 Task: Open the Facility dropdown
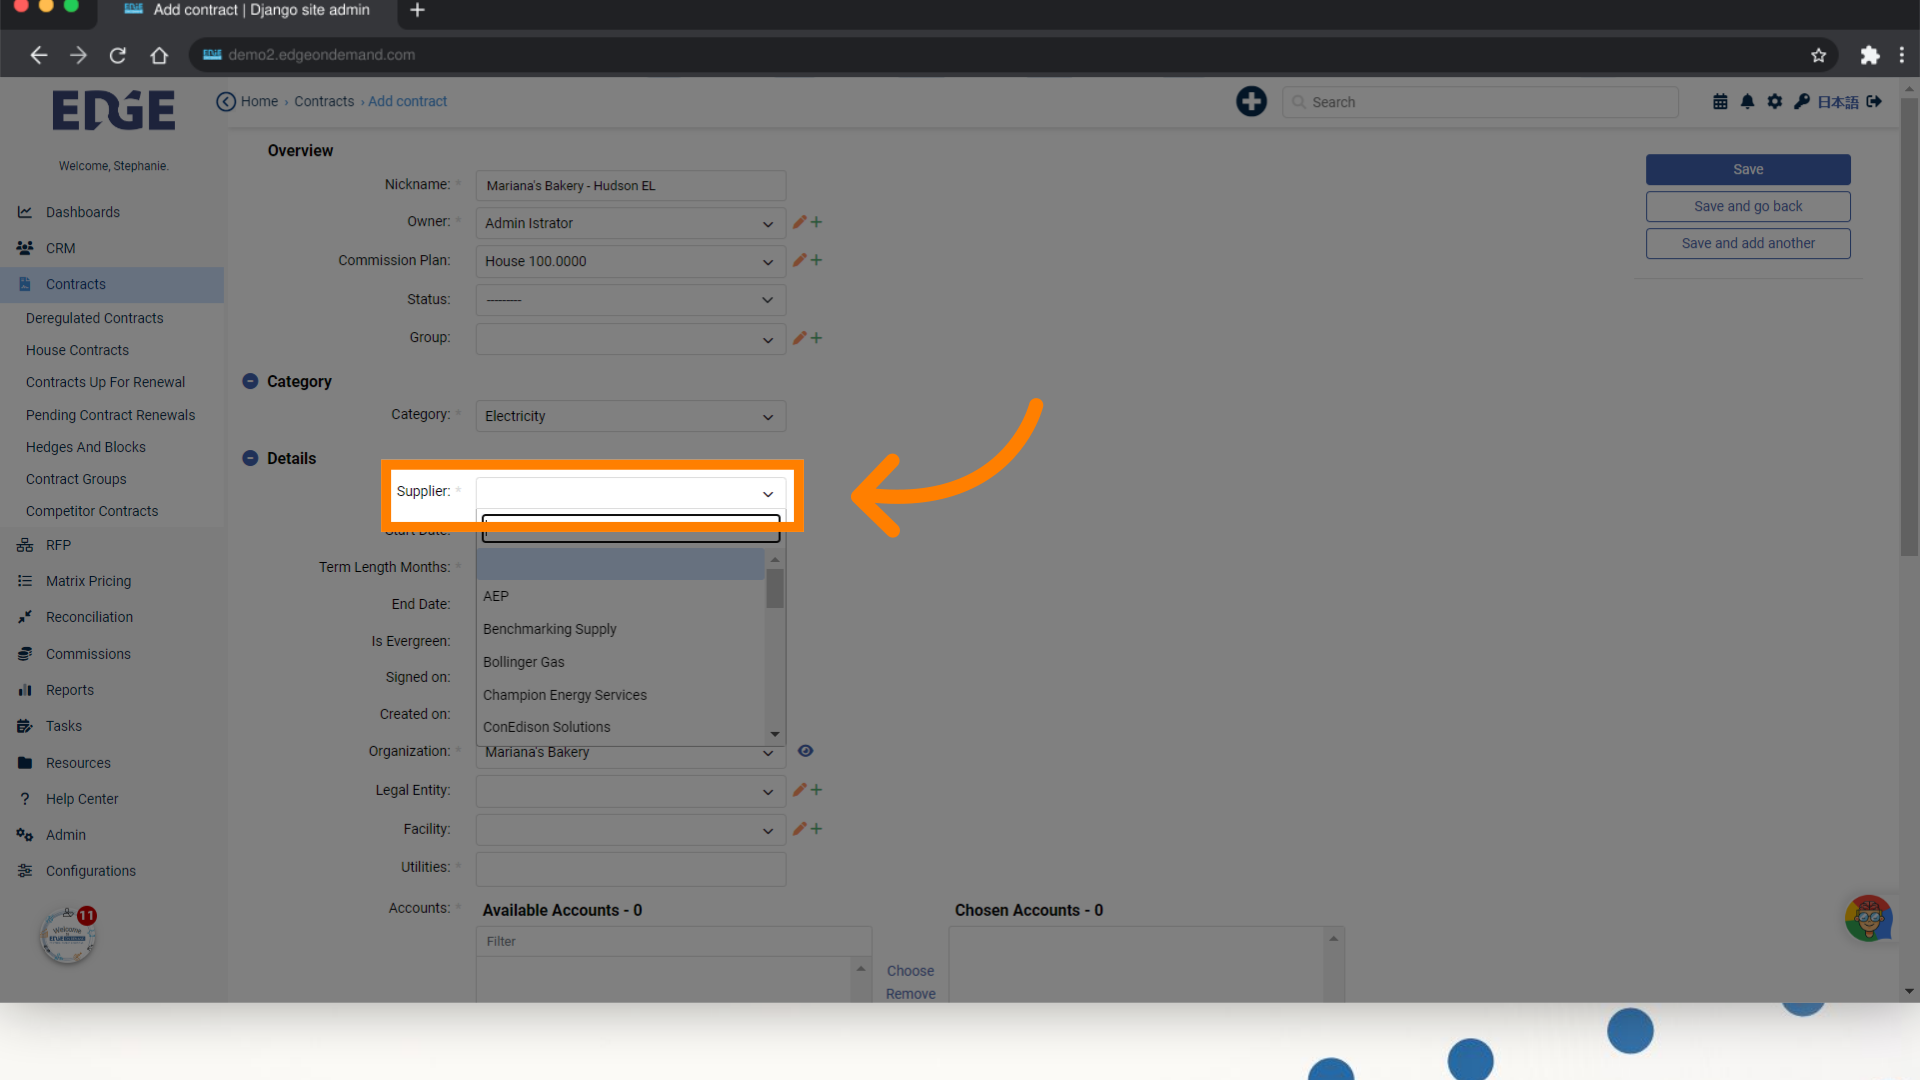click(630, 830)
